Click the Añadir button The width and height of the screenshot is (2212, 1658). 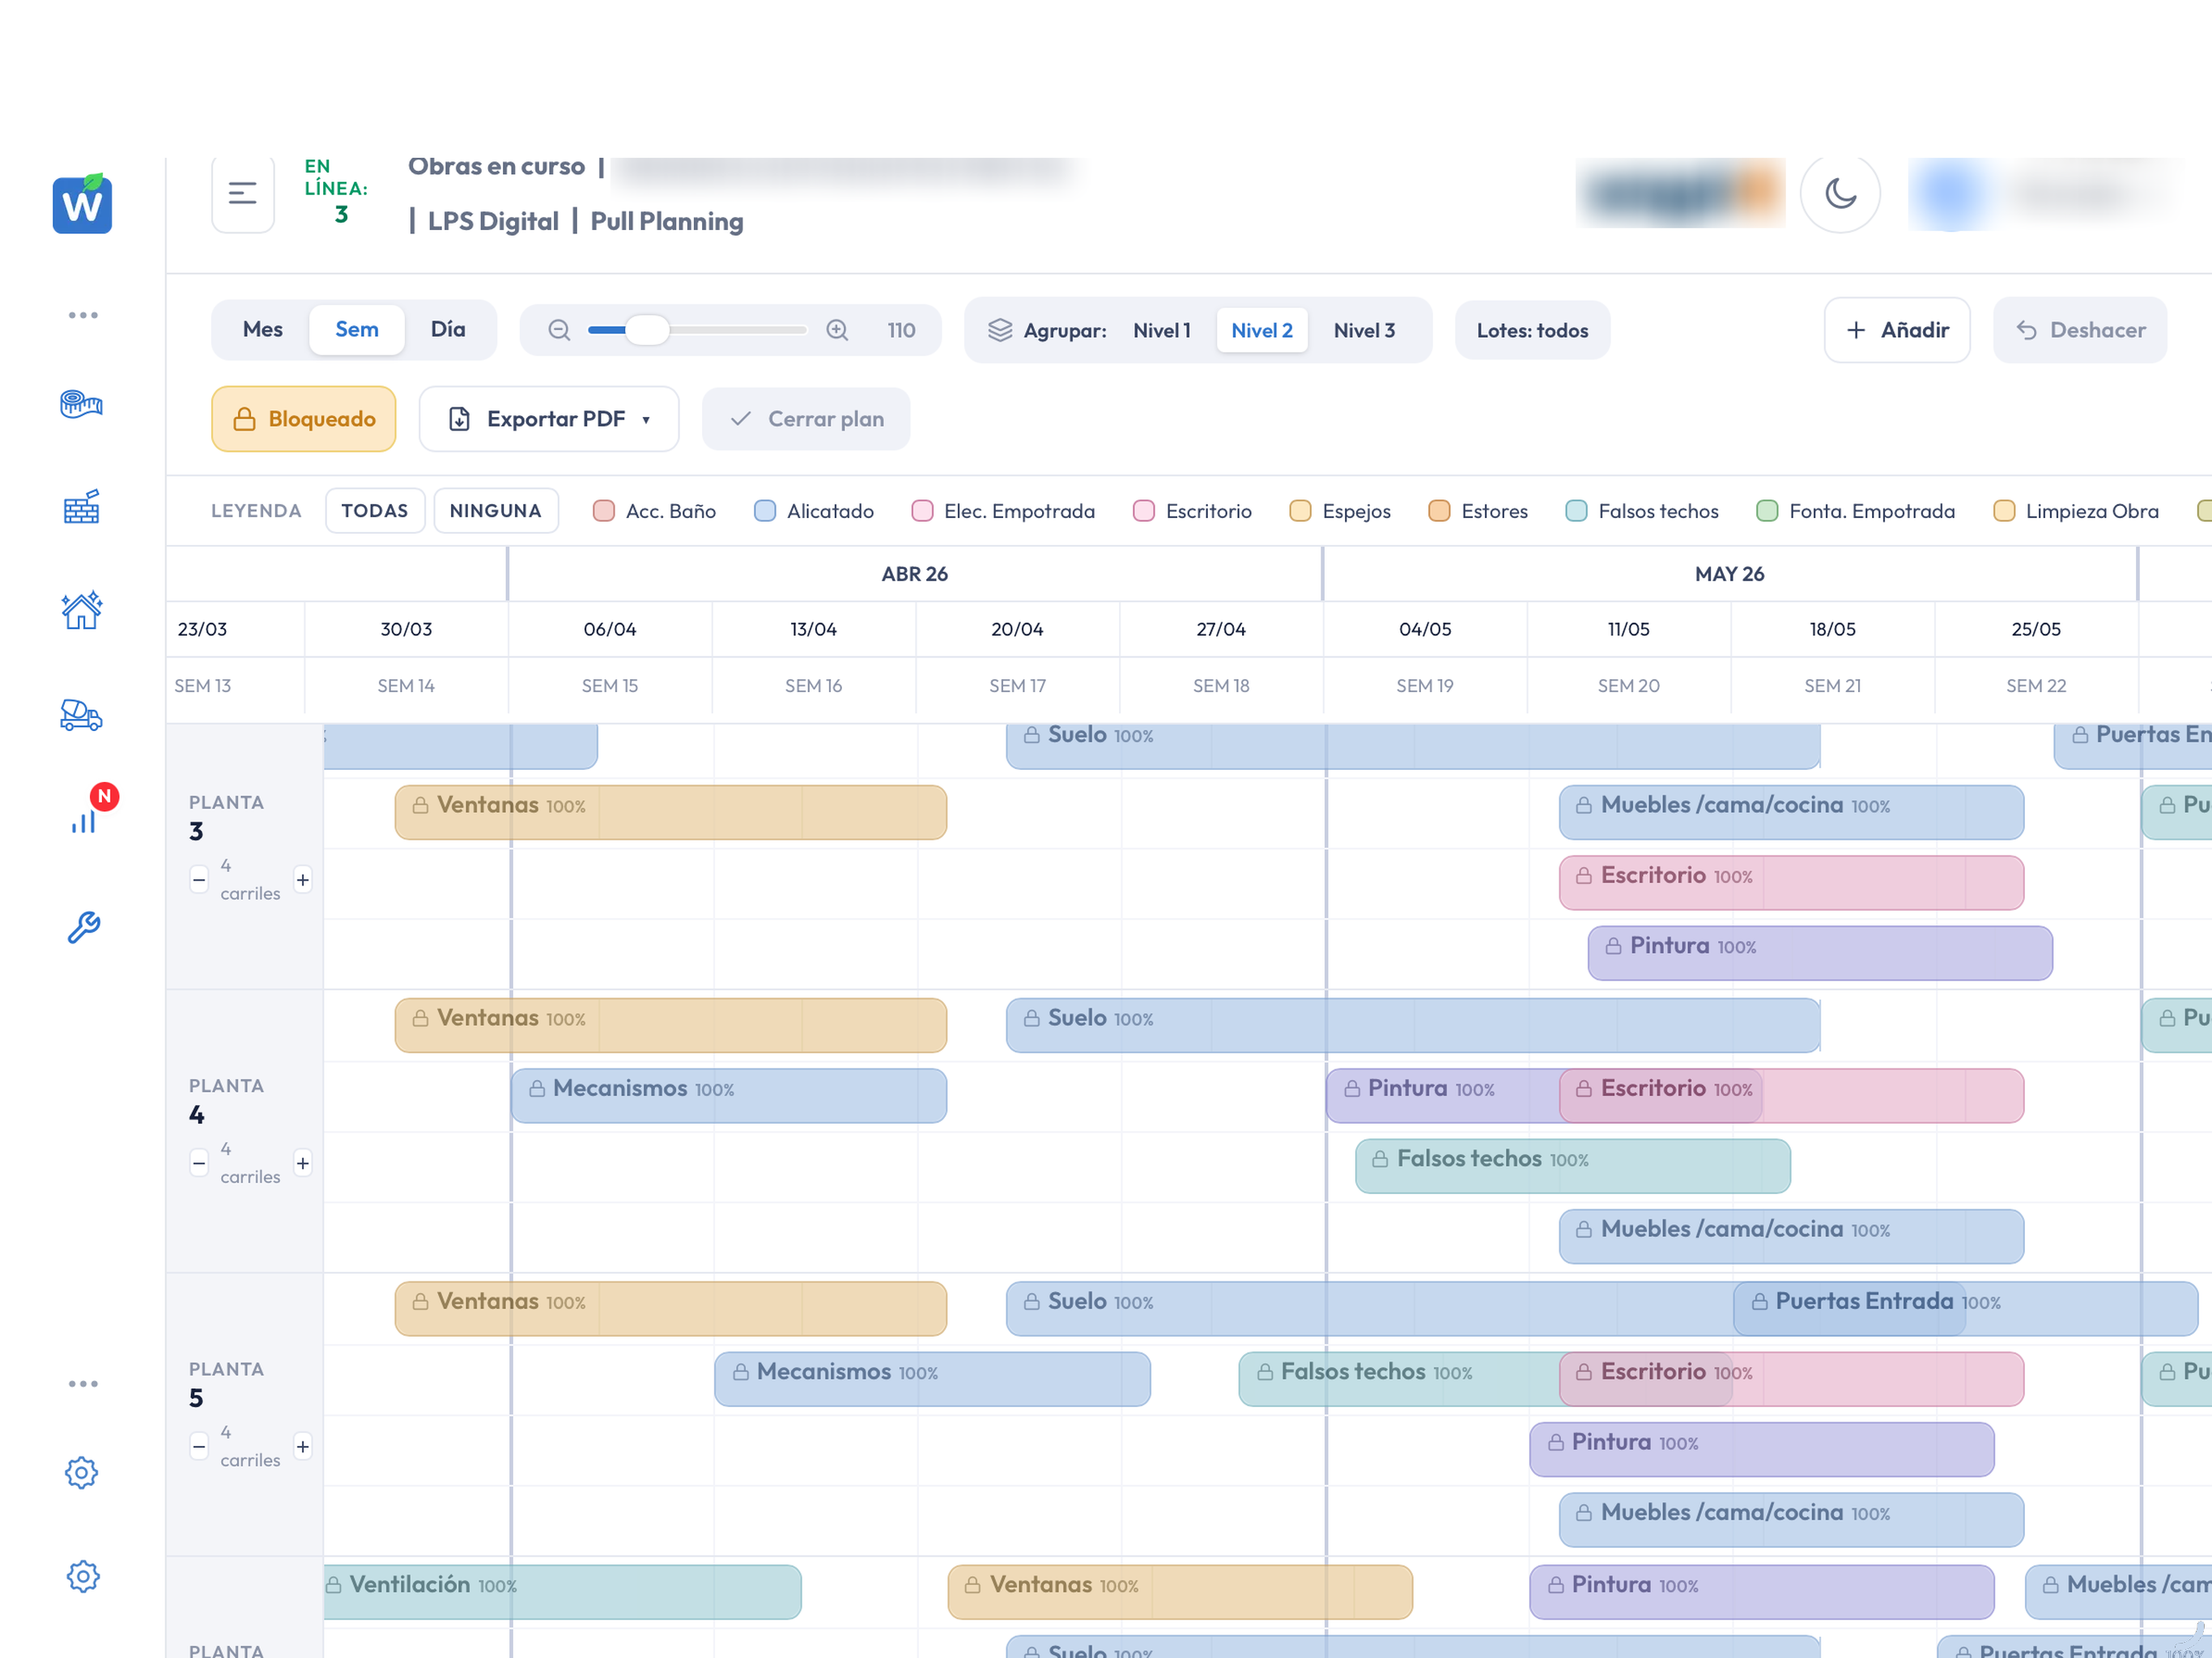1897,330
